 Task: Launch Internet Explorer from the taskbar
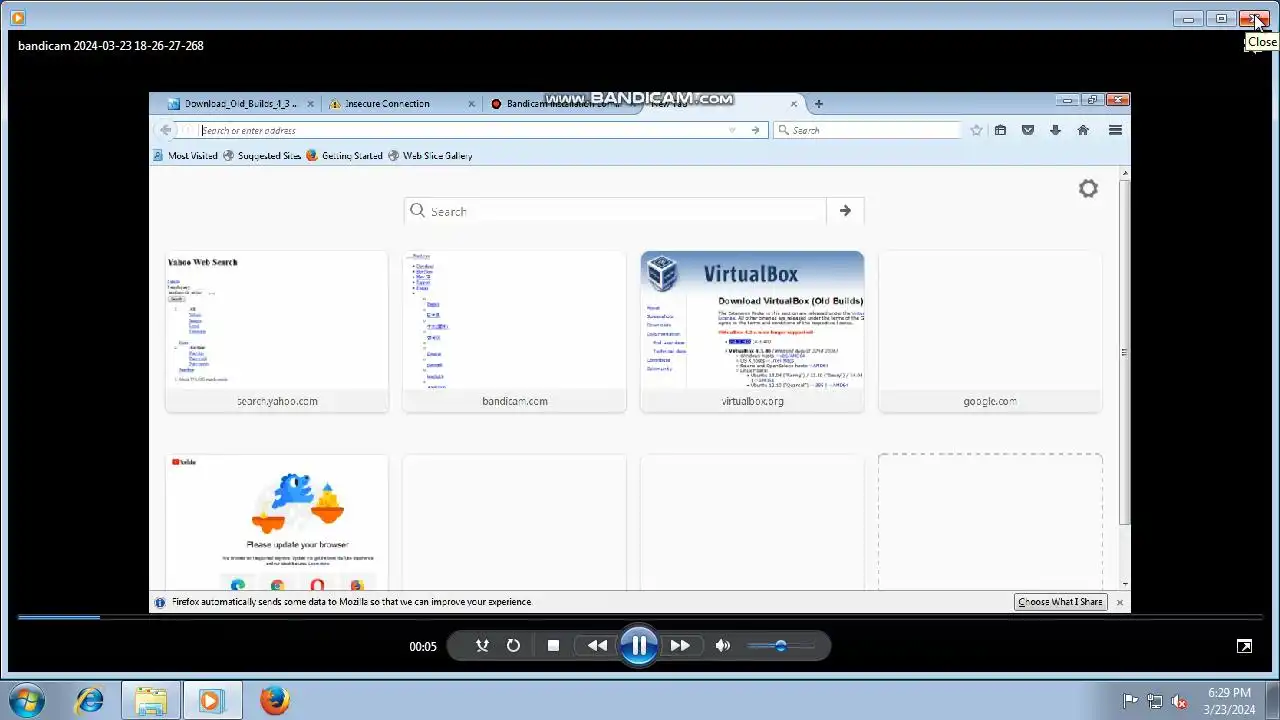click(90, 700)
